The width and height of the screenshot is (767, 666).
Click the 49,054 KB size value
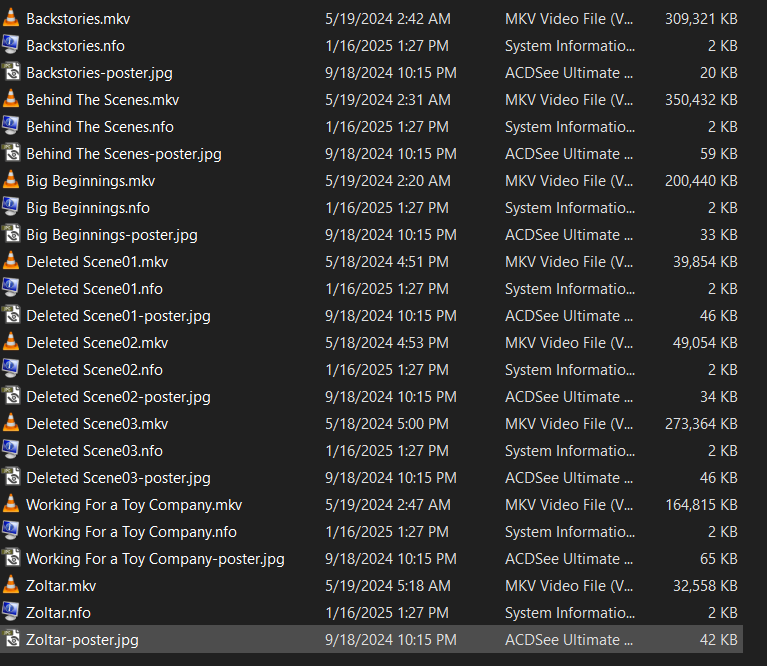coord(705,343)
